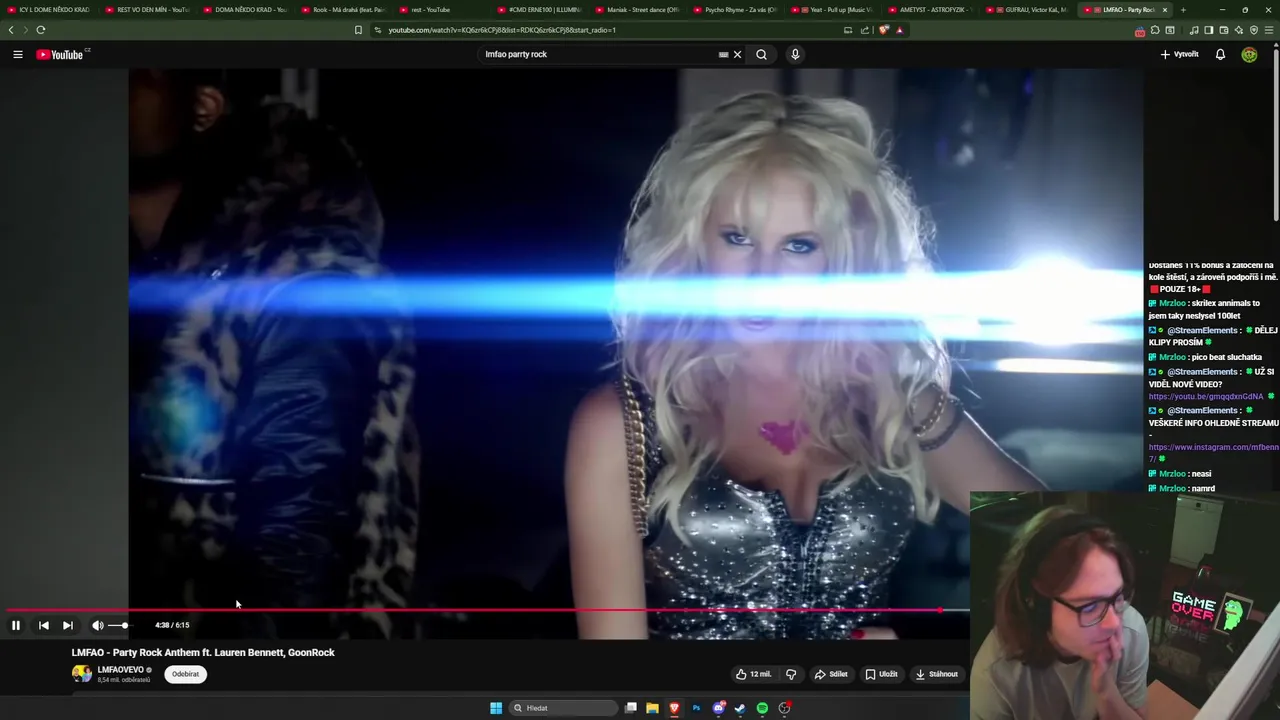
Task: Open the Brave VPN shield icon
Action: pos(1254,30)
